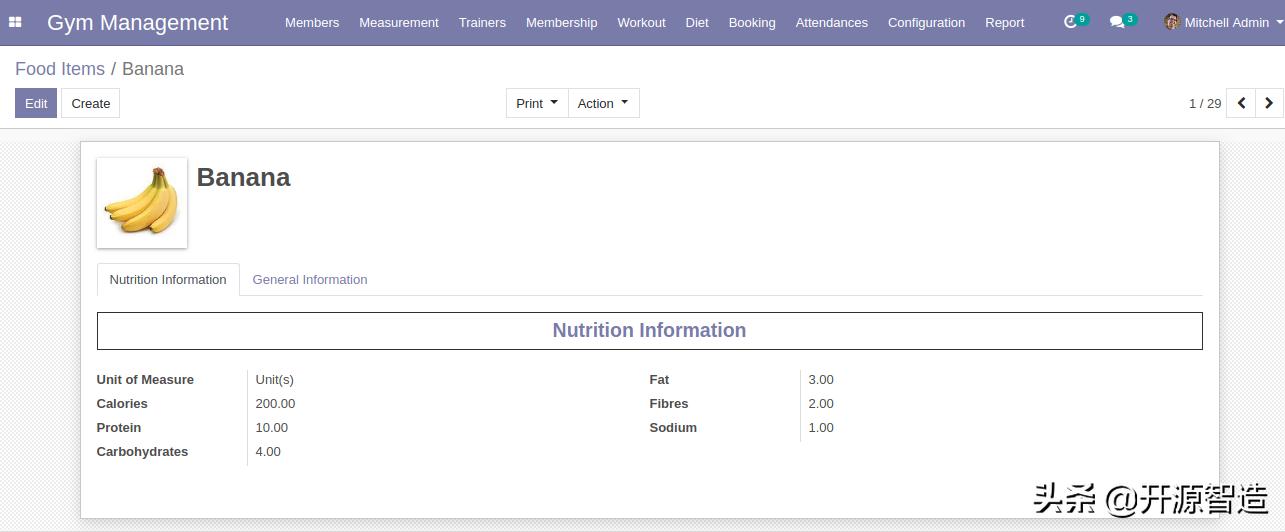Open the Diet menu
Screen dimensions: 1285x532
(x=697, y=22)
